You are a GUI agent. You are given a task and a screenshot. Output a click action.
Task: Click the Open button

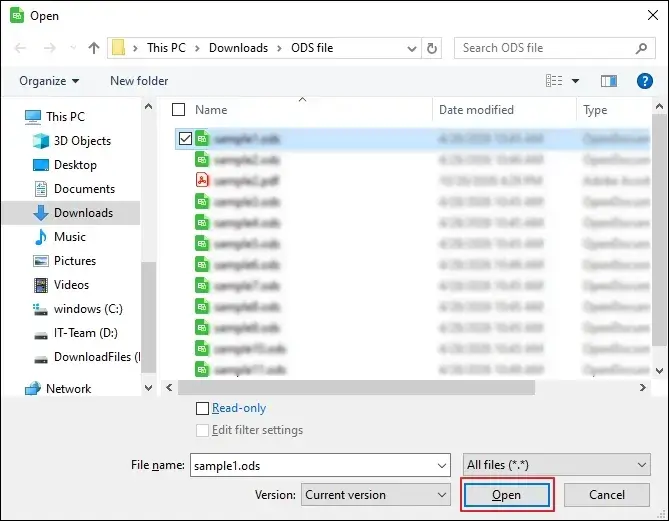pyautogui.click(x=506, y=495)
